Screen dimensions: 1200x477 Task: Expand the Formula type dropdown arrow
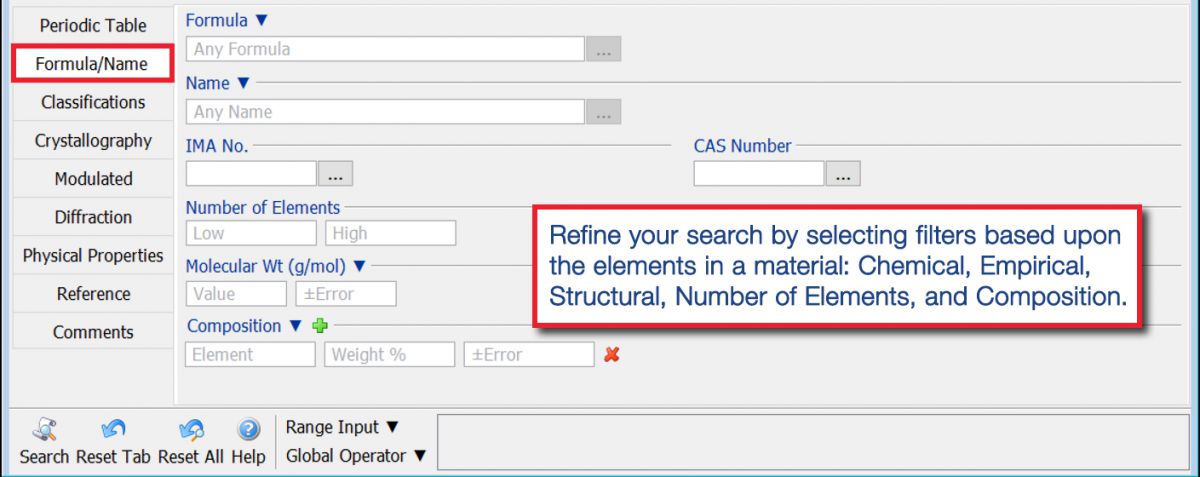pyautogui.click(x=262, y=20)
